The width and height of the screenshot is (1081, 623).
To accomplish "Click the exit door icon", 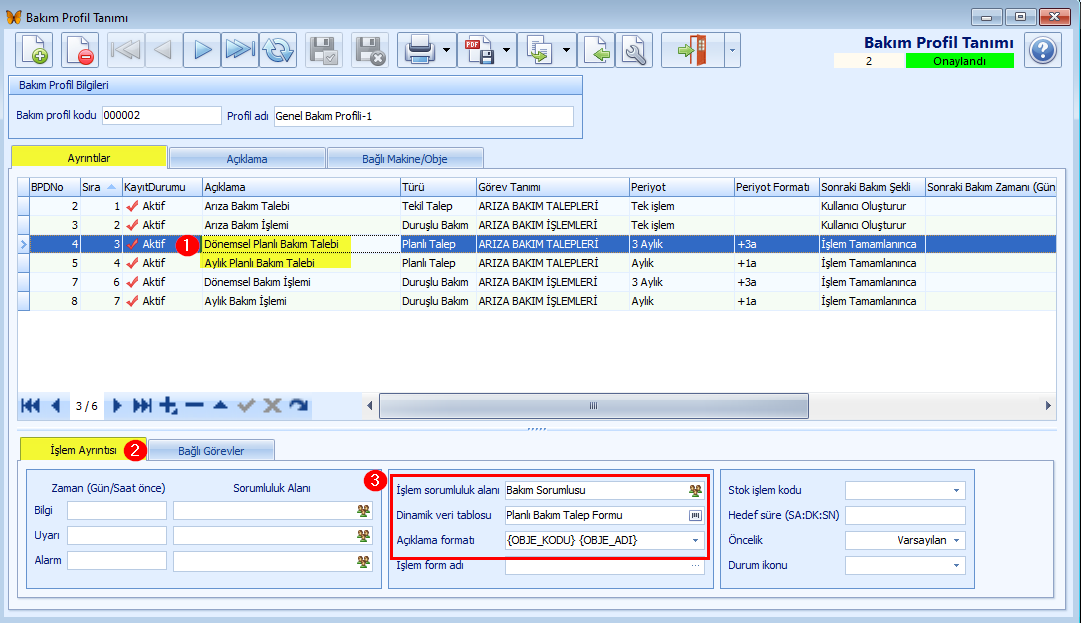I will tap(692, 50).
